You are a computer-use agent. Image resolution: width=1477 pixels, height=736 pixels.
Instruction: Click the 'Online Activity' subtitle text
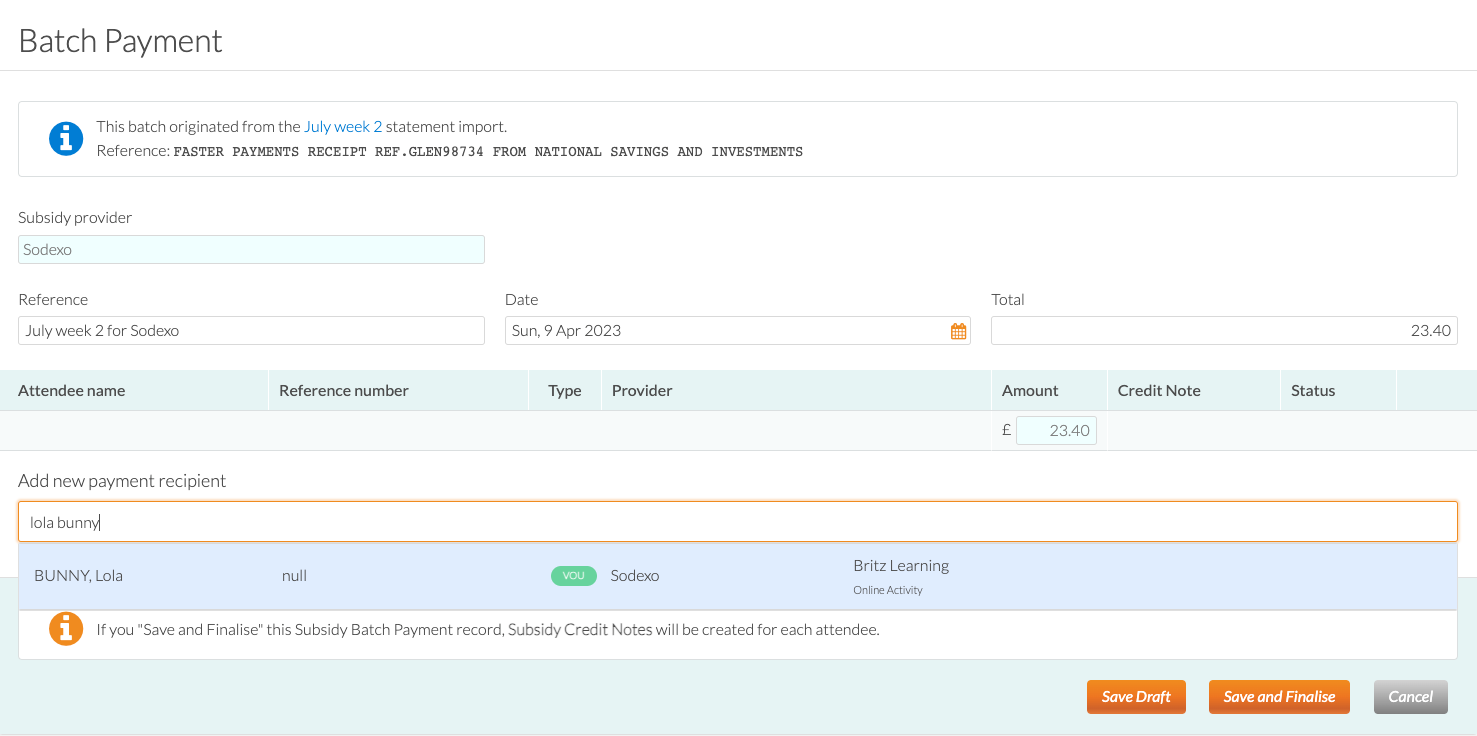888,590
